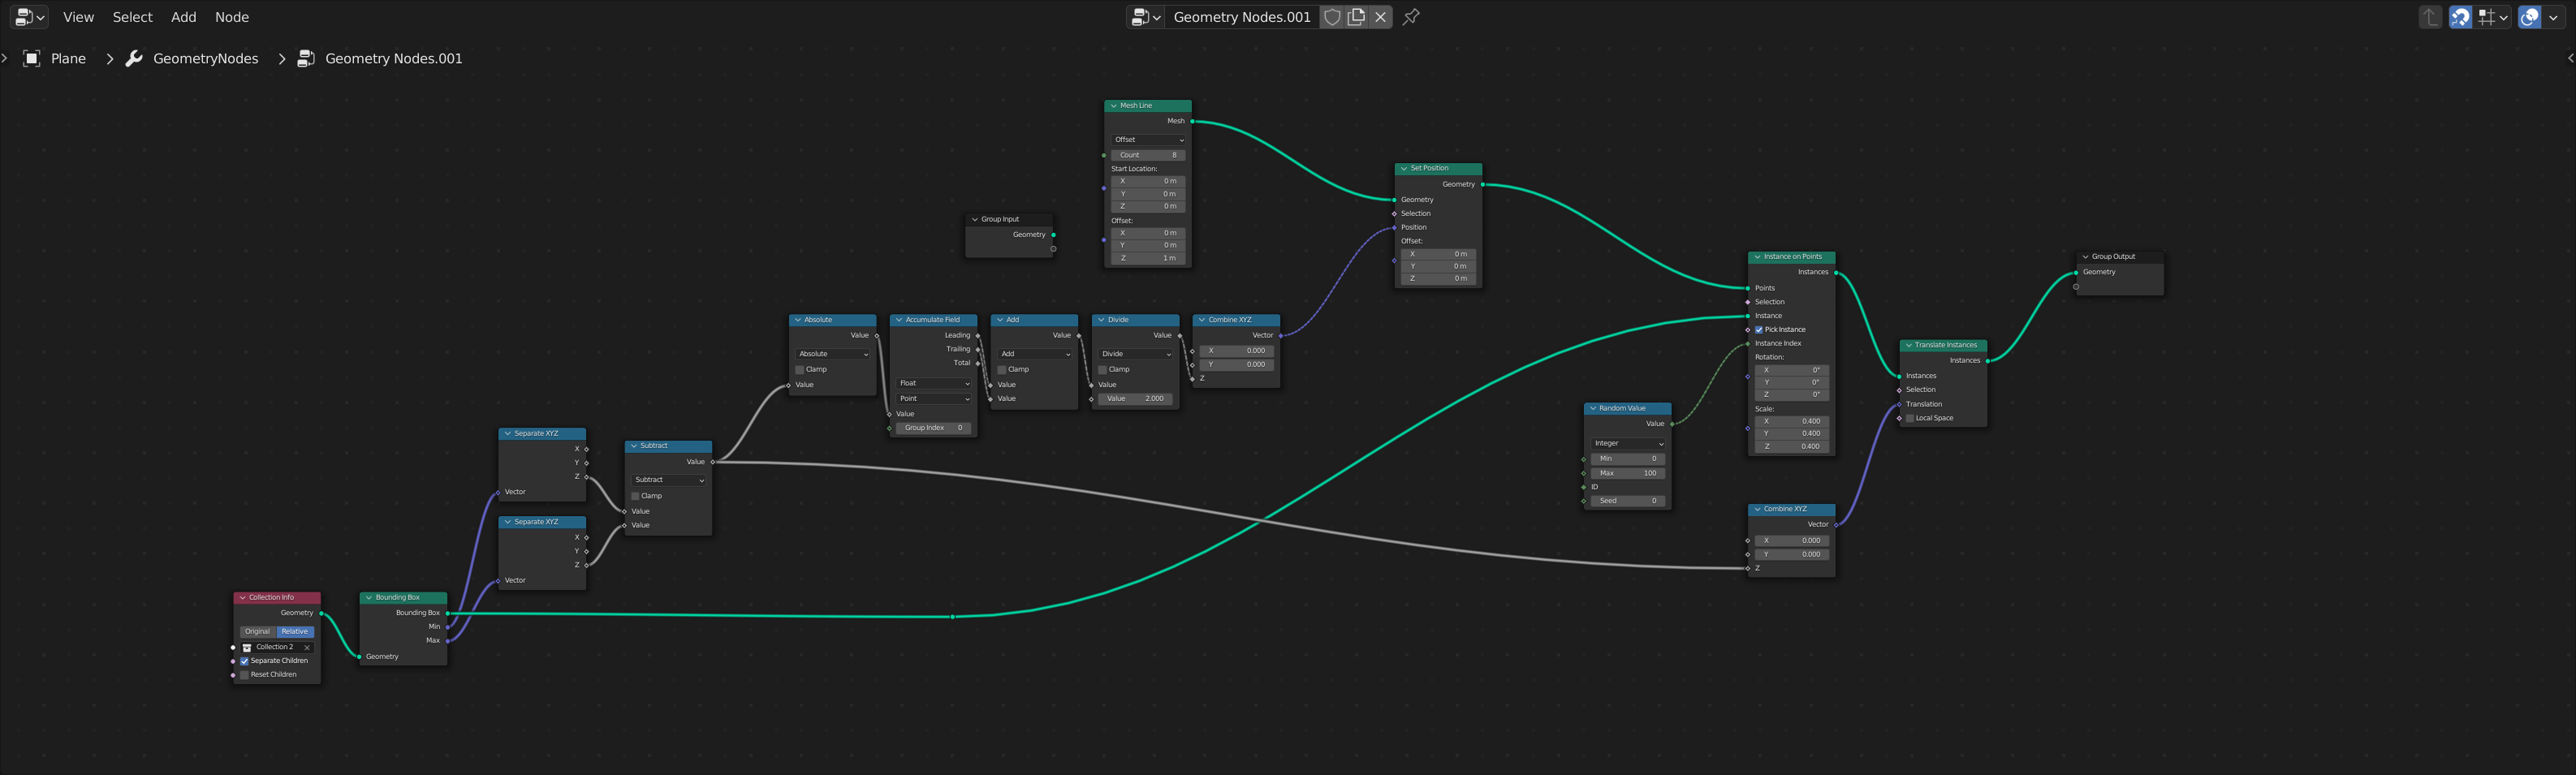Open the Absolute operation dropdown
Image resolution: width=2576 pixels, height=775 pixels.
[x=833, y=354]
